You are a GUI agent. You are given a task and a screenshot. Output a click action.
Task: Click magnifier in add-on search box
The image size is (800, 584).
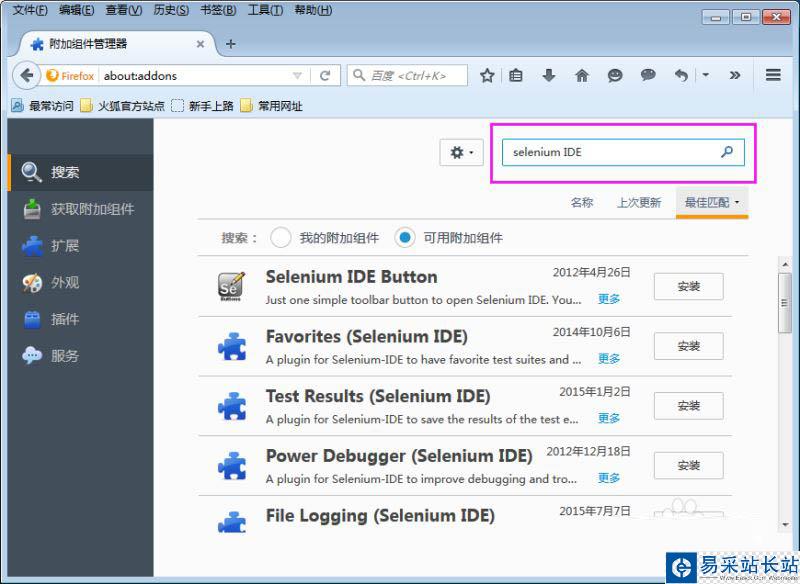pyautogui.click(x=727, y=151)
